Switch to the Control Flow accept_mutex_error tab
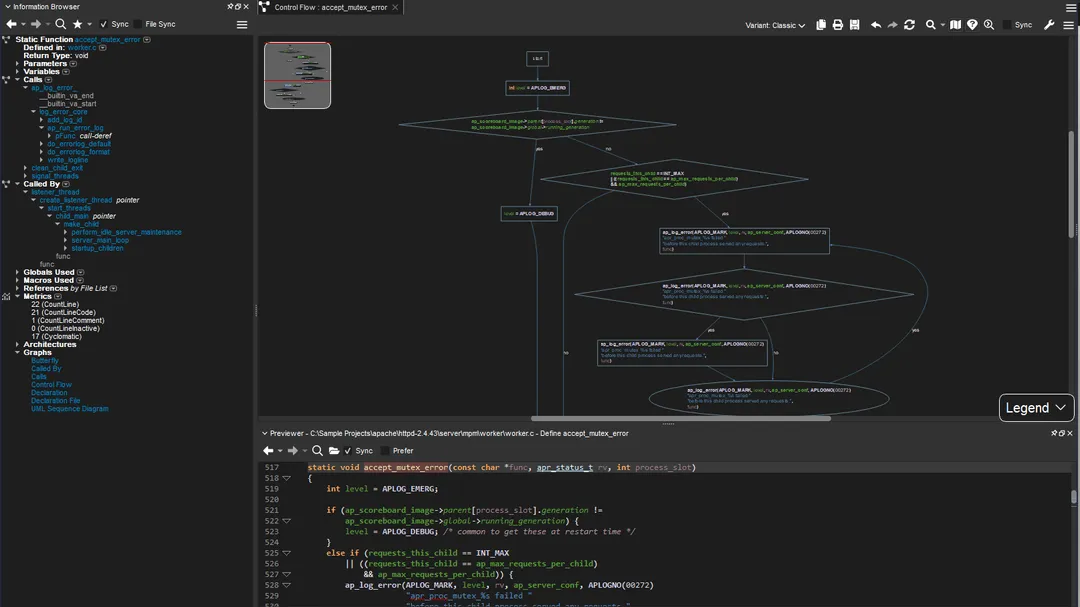Screen dimensions: 1080x607 point(330,6)
